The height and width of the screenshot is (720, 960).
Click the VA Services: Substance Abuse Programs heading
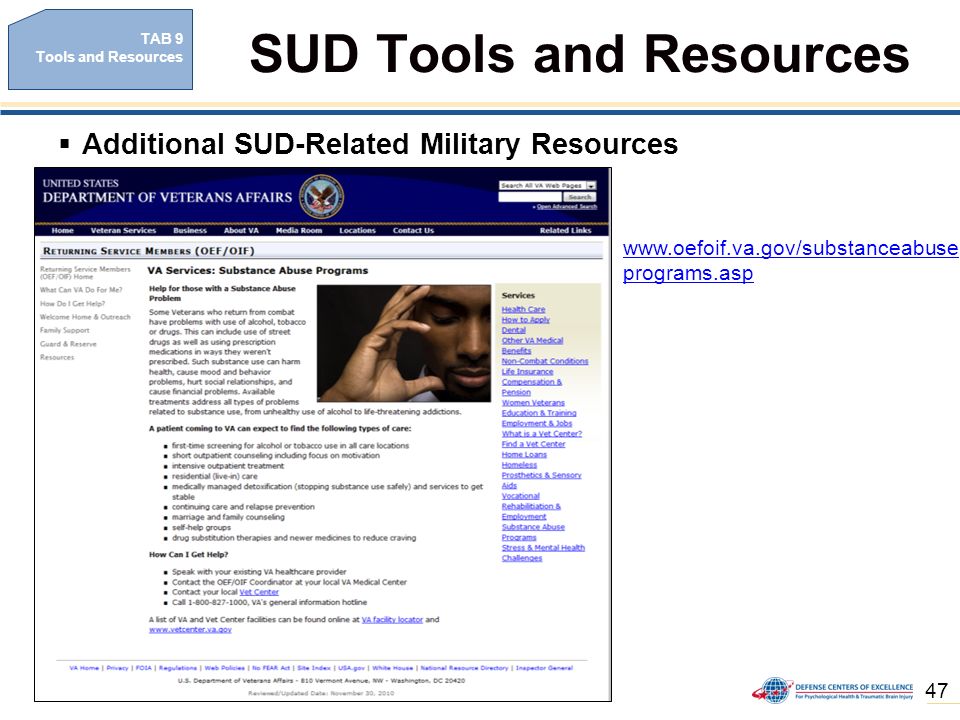coord(258,271)
